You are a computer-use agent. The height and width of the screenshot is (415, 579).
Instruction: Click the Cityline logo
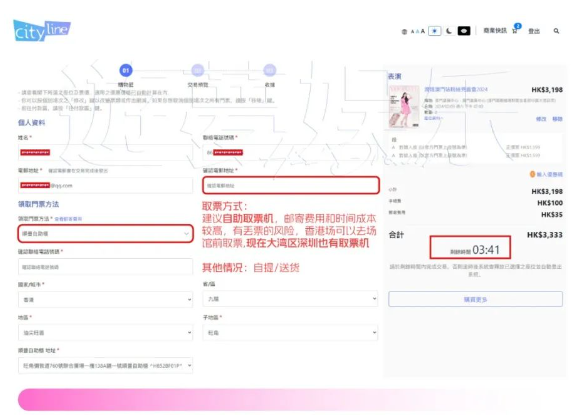click(42, 30)
